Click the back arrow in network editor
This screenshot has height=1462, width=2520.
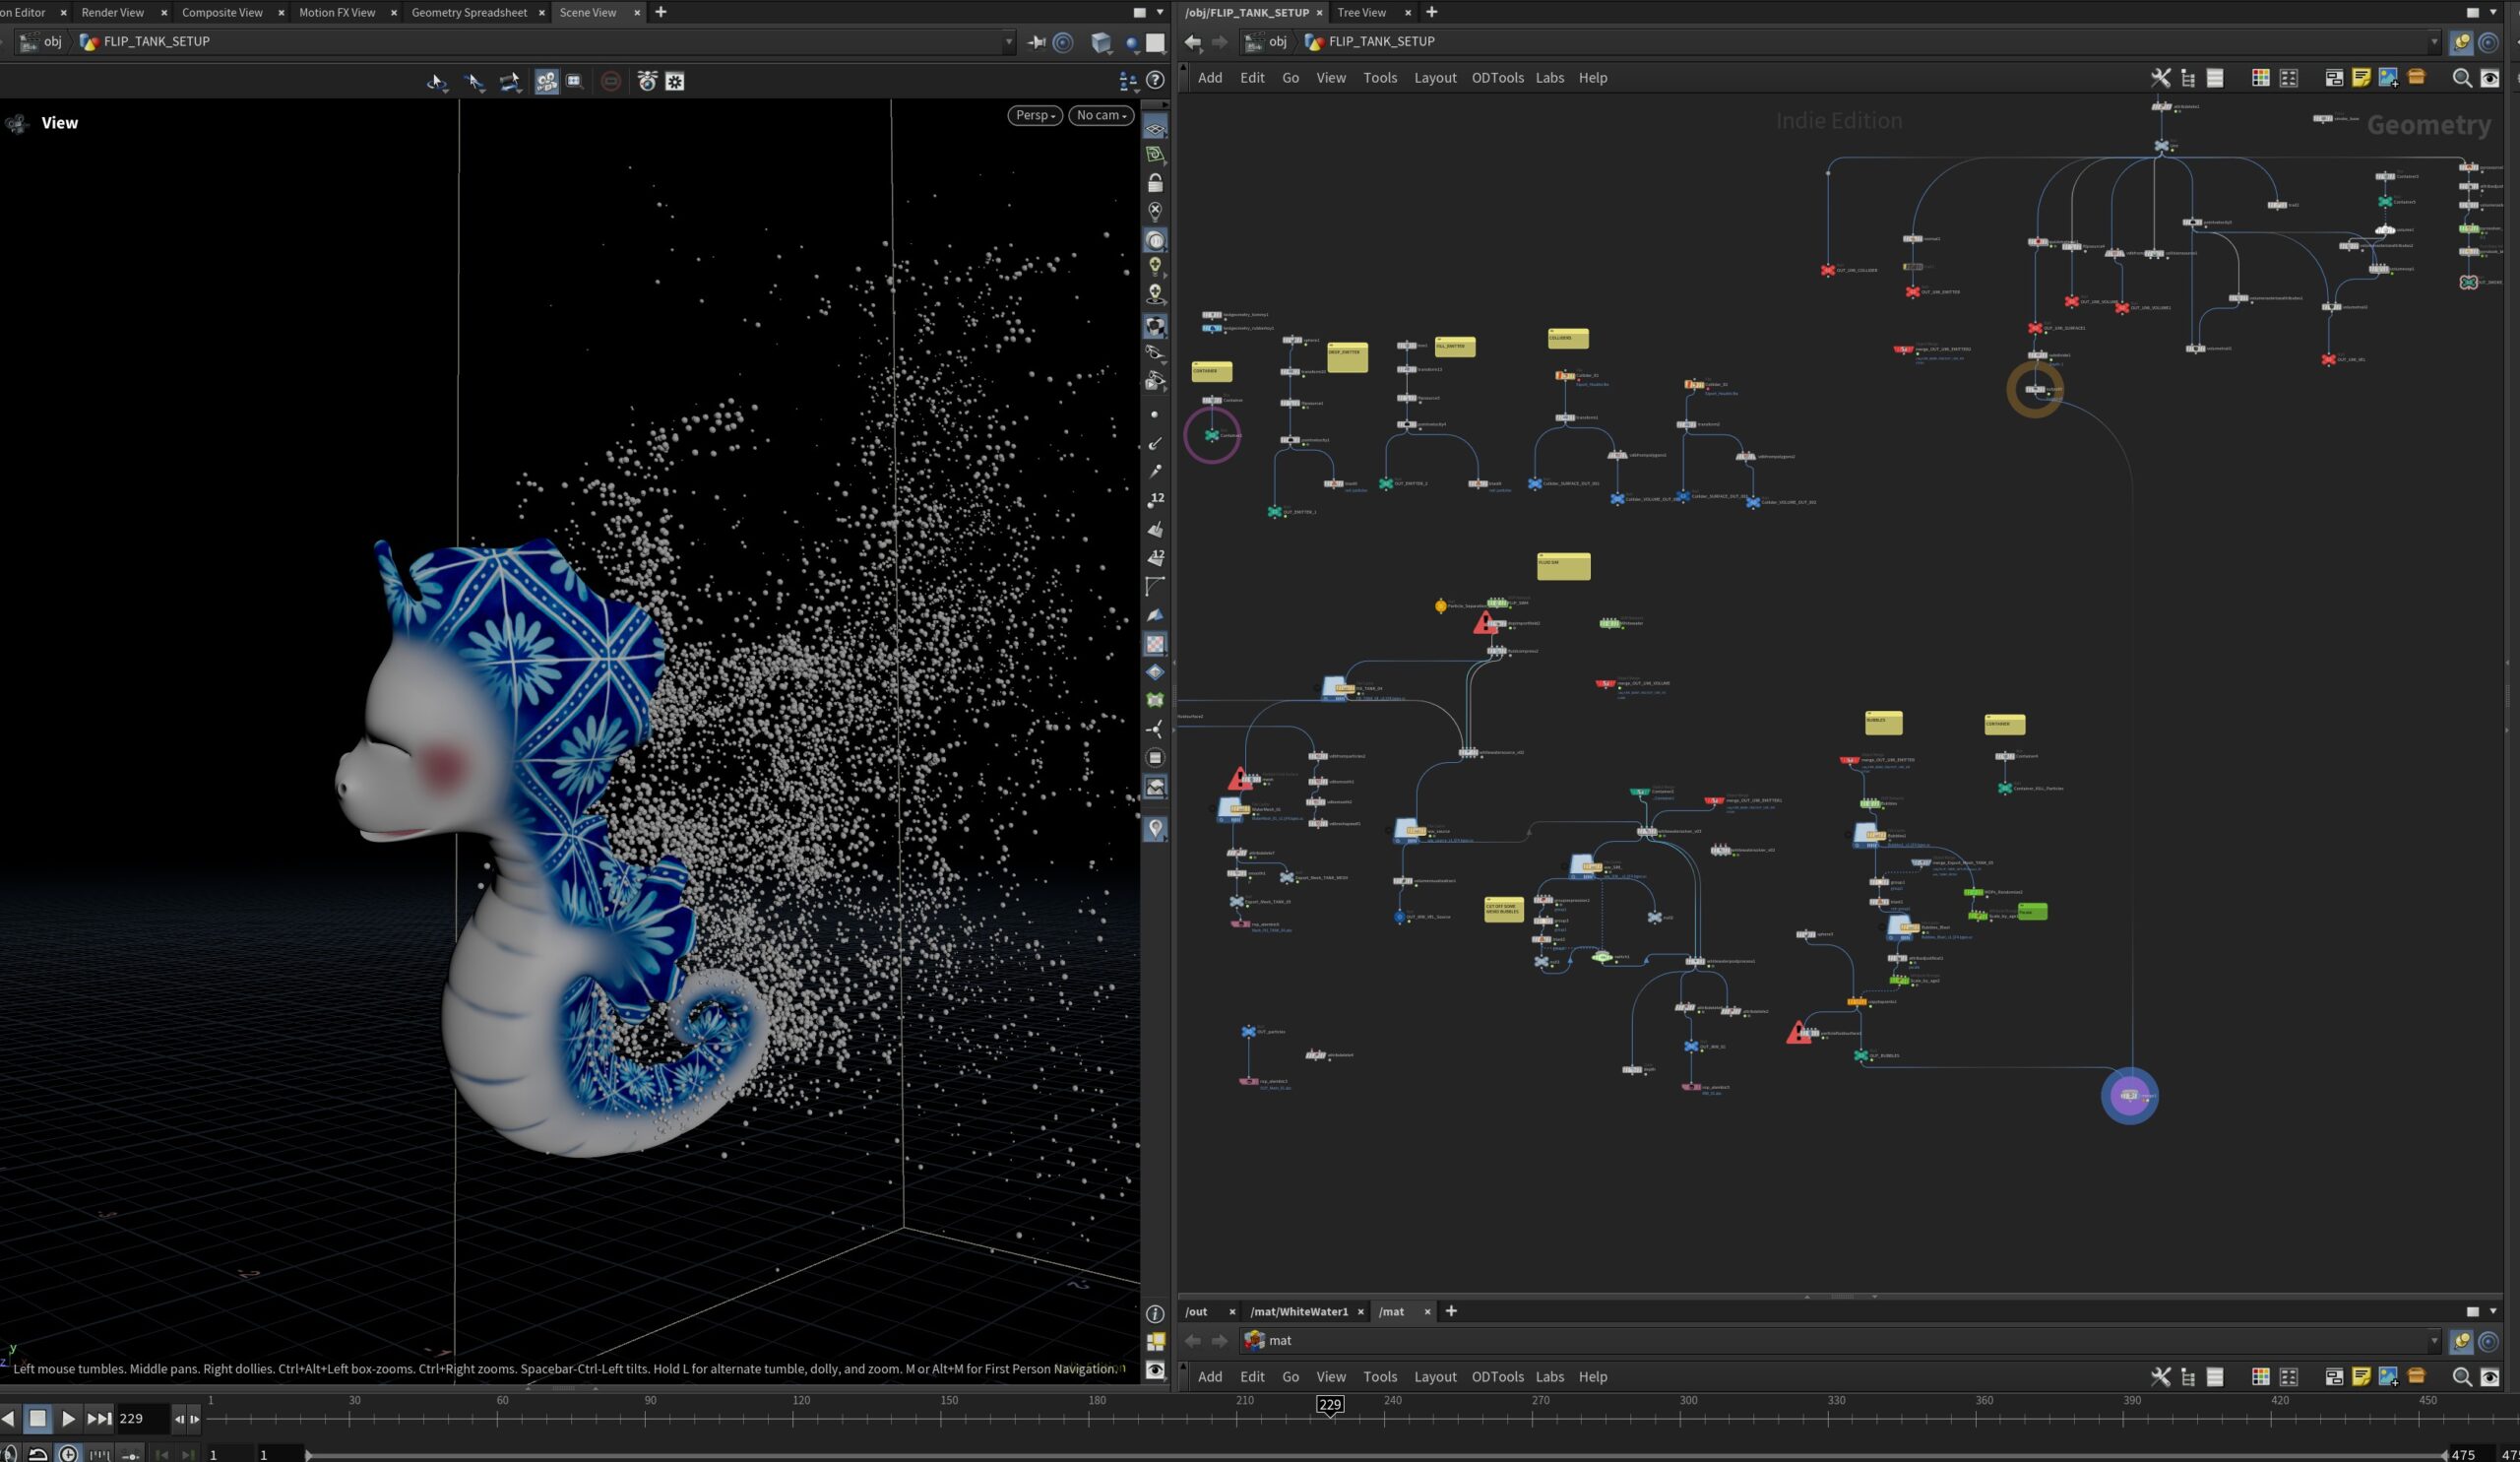tap(1192, 42)
